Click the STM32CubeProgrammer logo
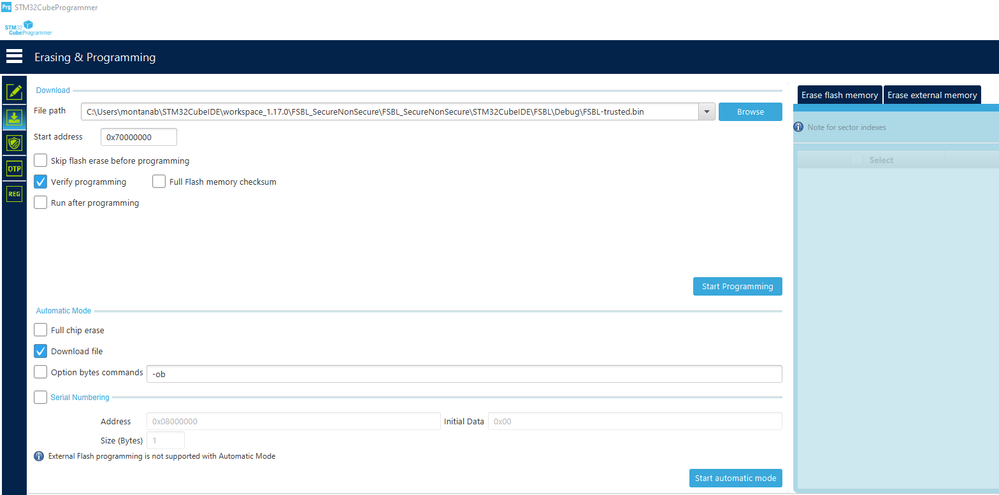Image resolution: width=999 pixels, height=495 pixels. 28,28
